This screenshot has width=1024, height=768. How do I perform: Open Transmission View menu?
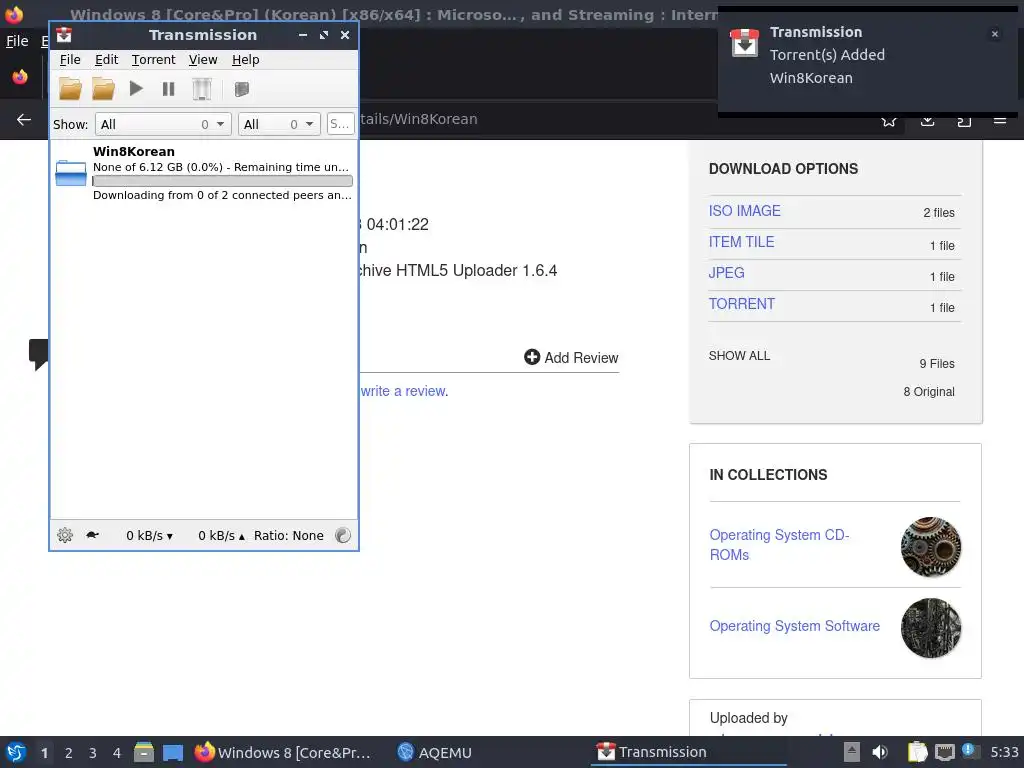(203, 59)
